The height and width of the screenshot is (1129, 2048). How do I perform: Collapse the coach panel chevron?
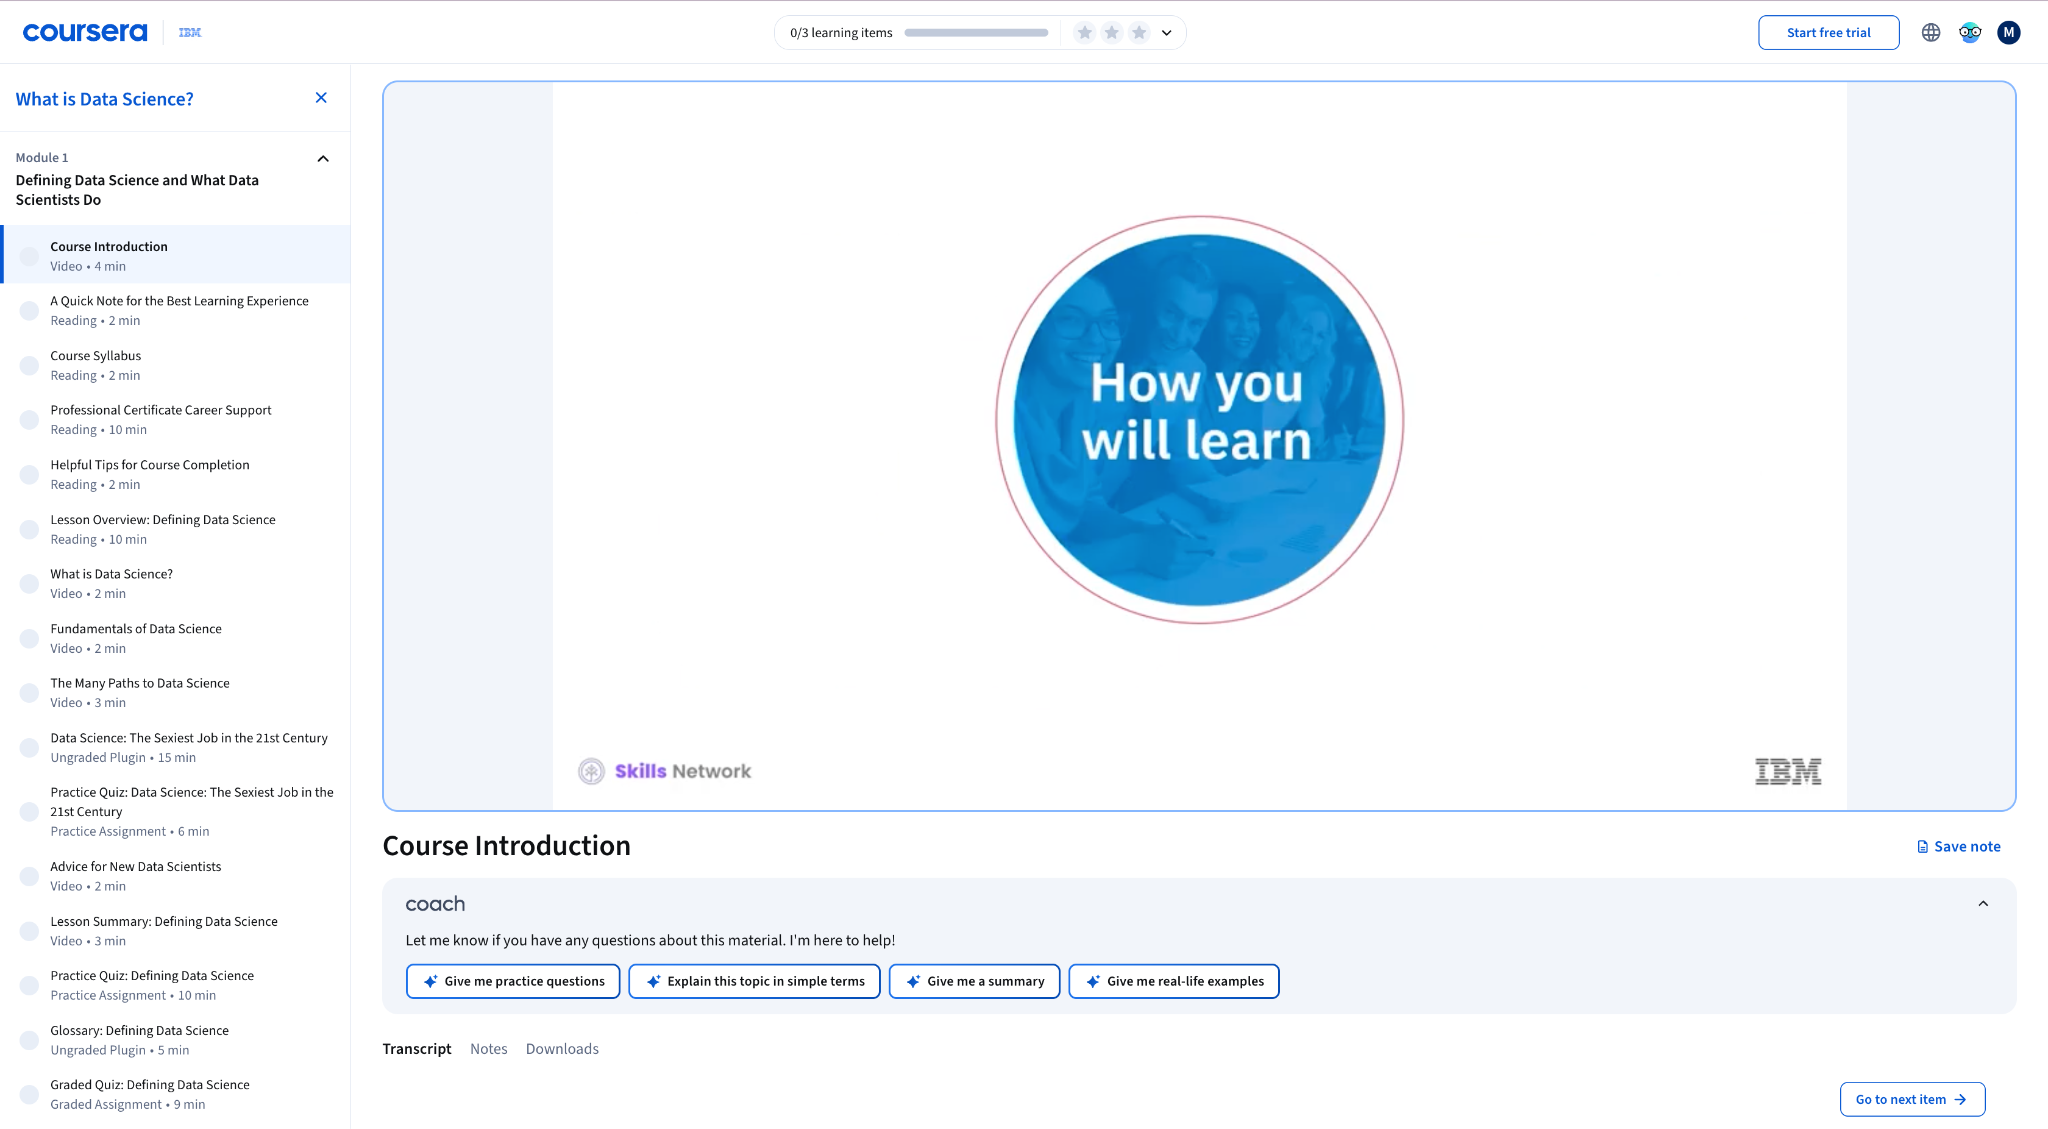(1984, 903)
